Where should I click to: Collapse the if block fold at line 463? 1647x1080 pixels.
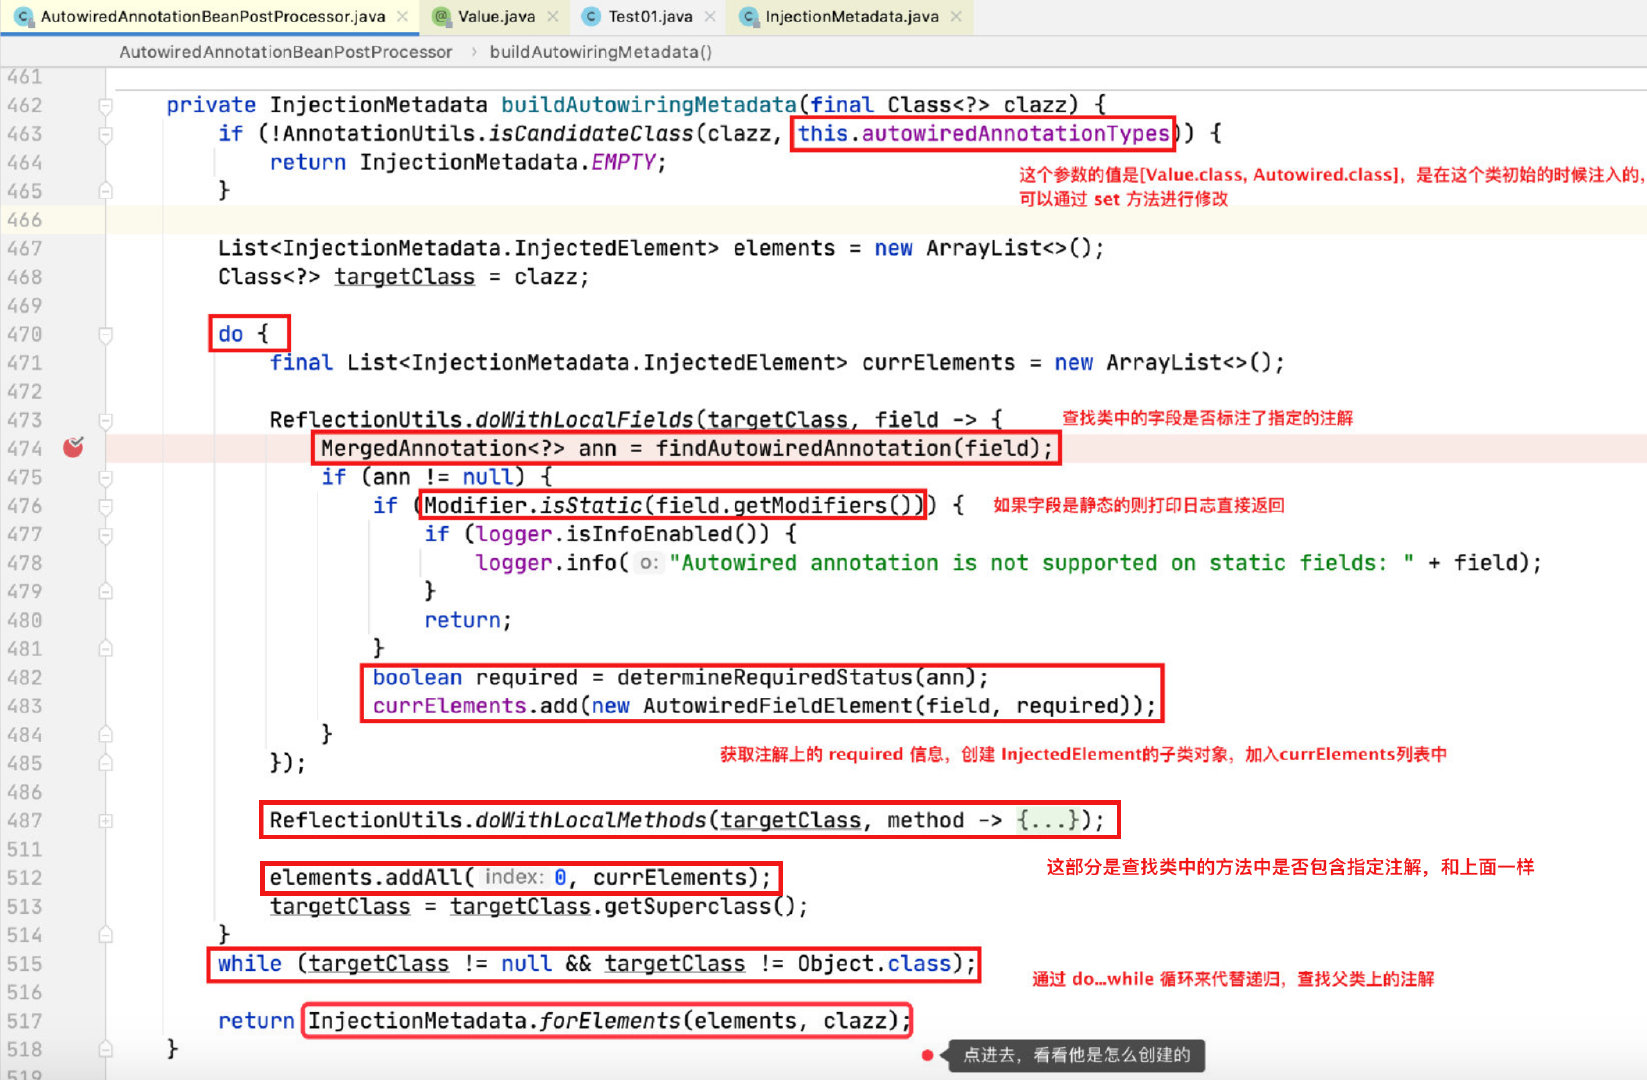(105, 134)
